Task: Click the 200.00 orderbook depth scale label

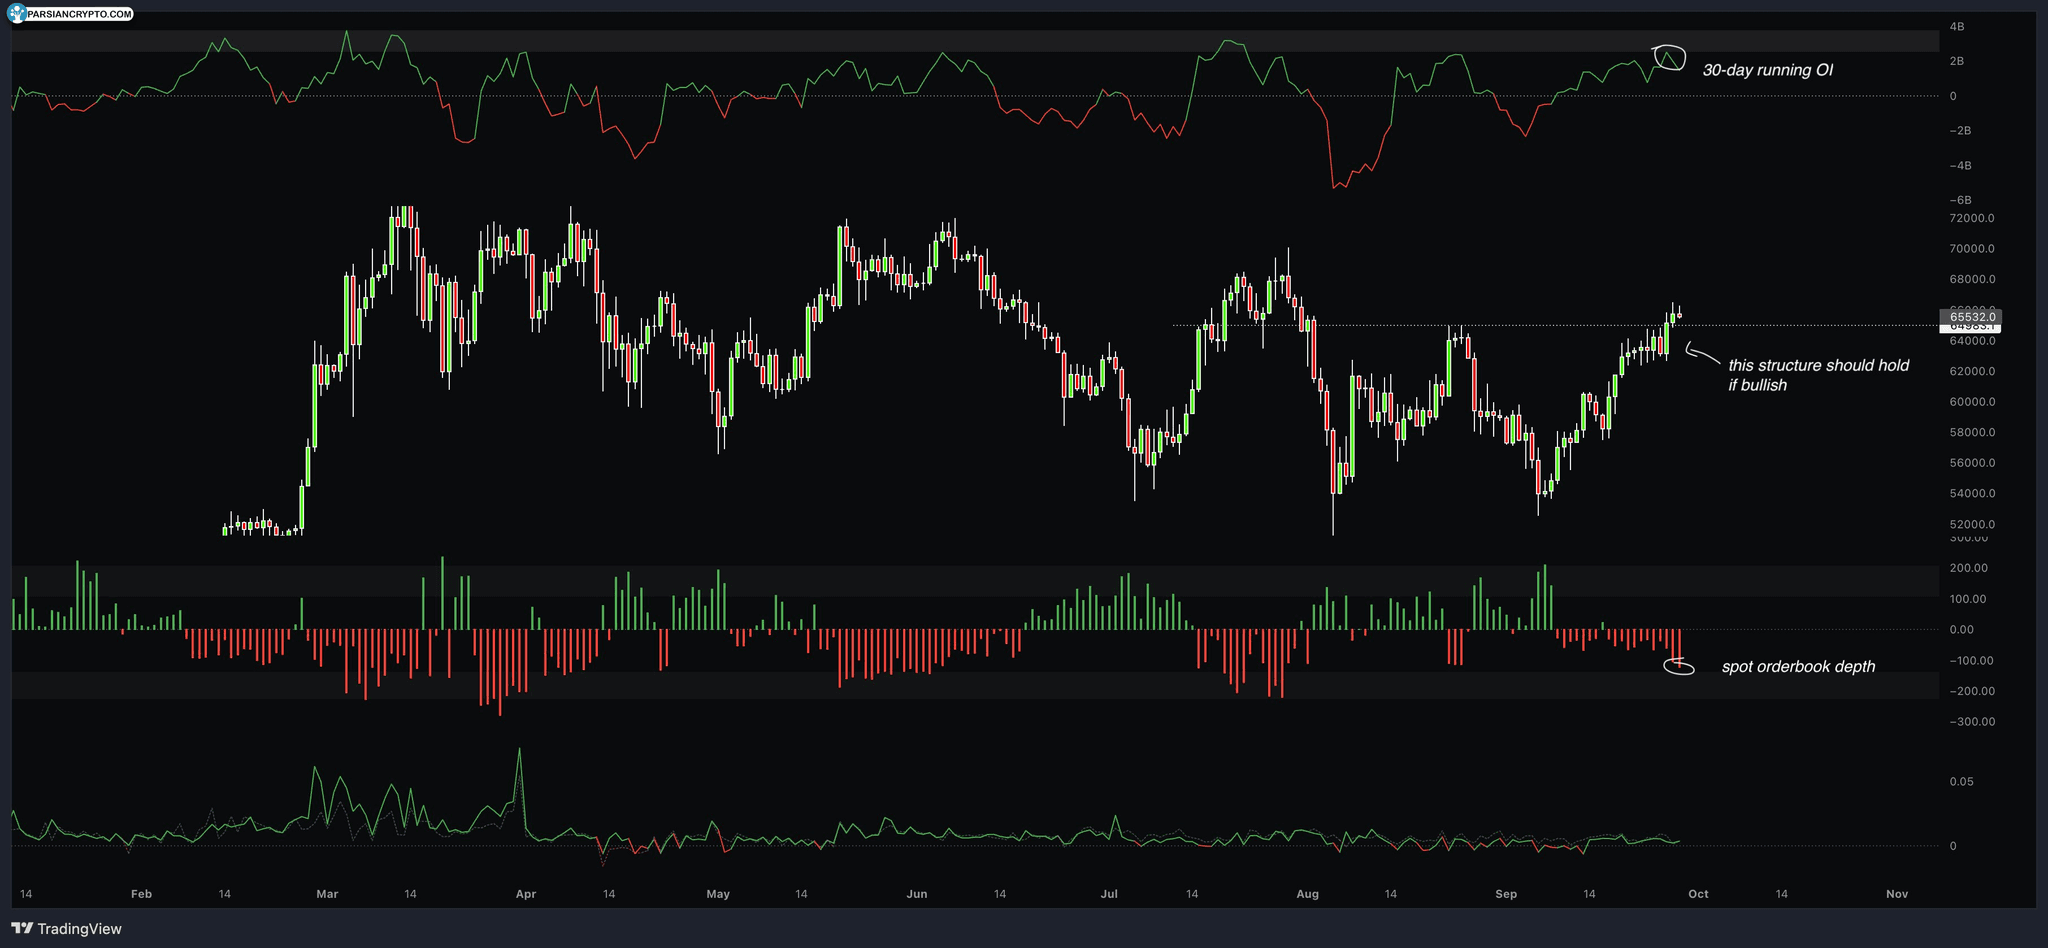Action: point(1968,568)
